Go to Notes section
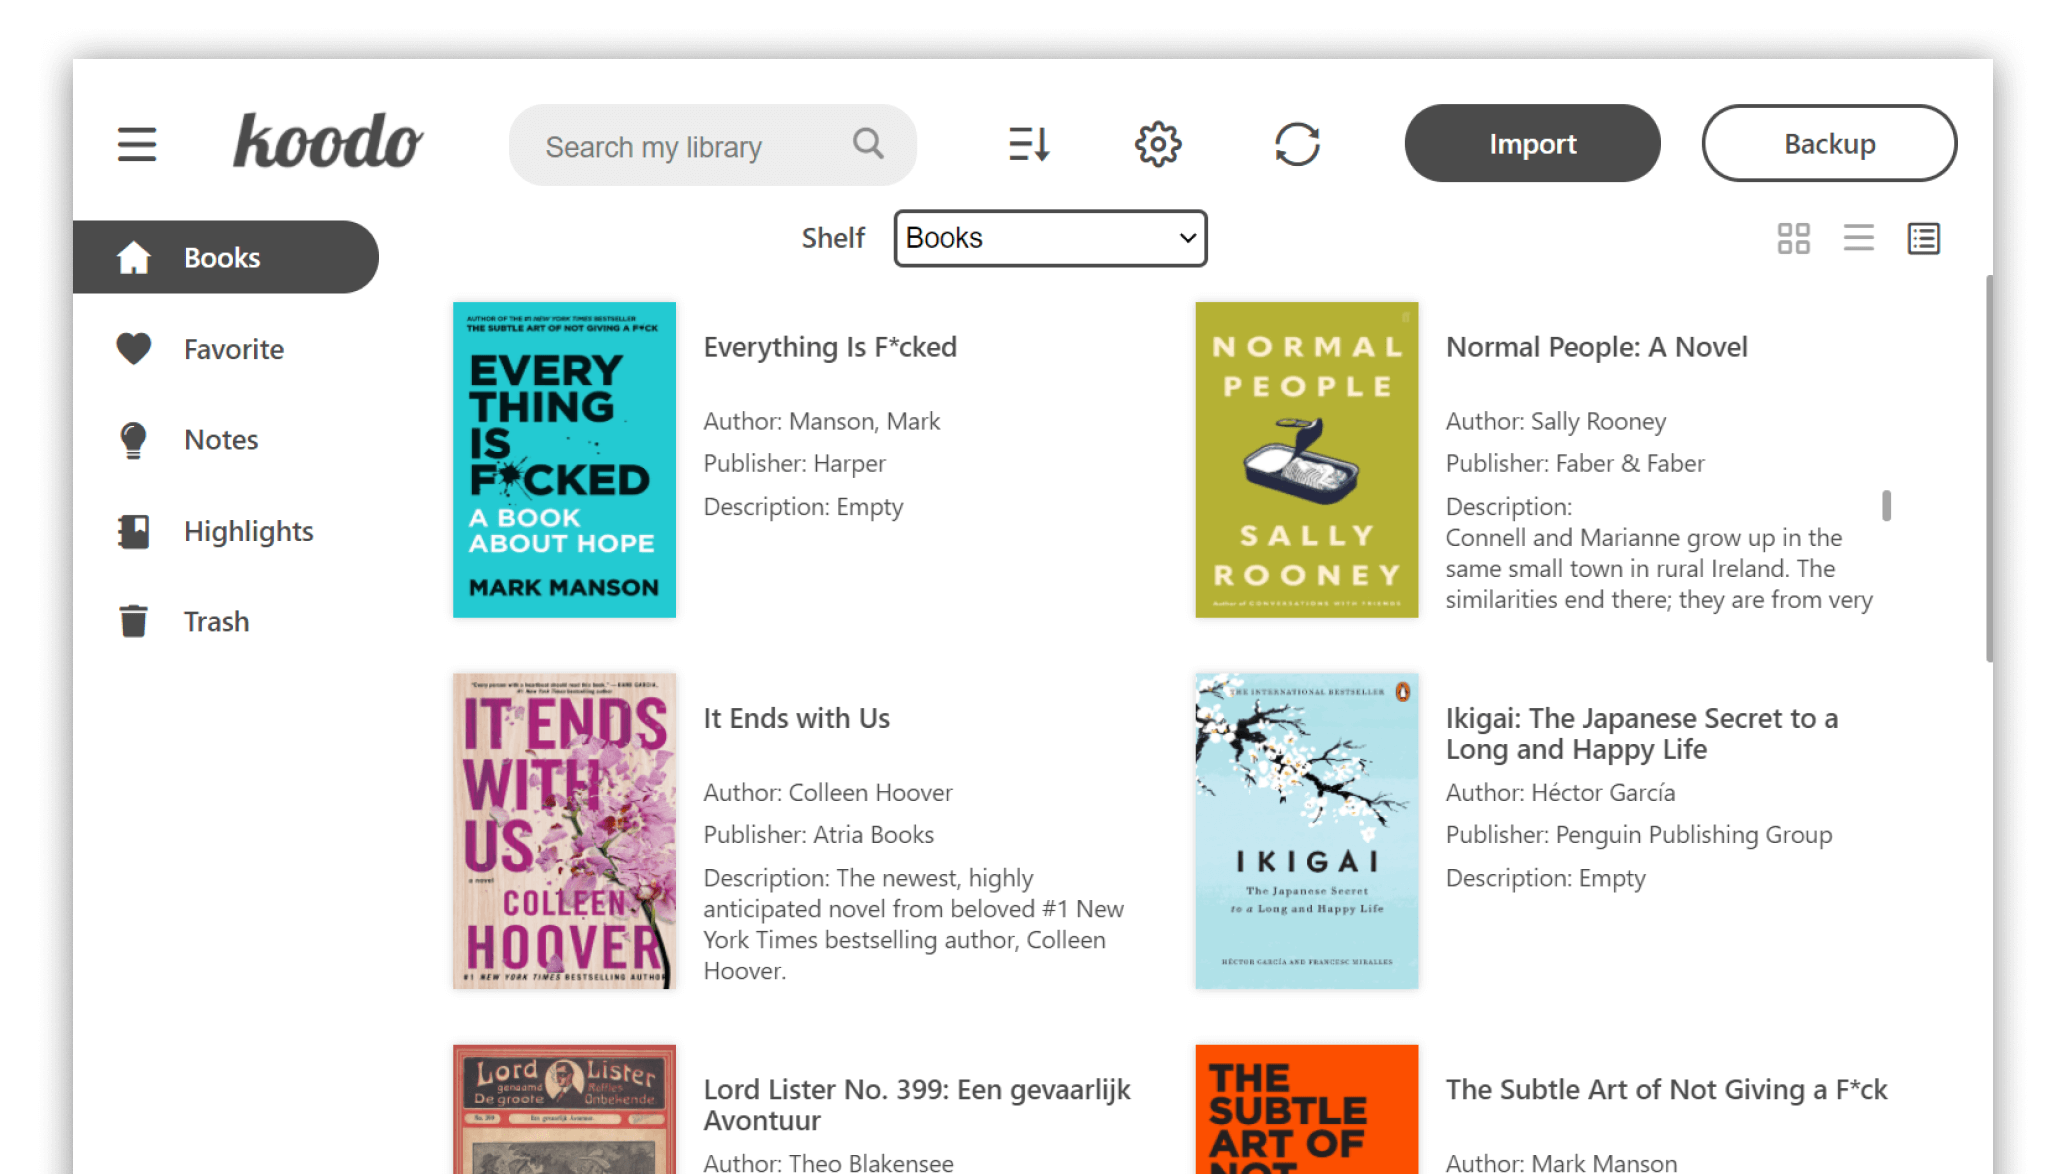The image size is (2065, 1174). point(221,440)
